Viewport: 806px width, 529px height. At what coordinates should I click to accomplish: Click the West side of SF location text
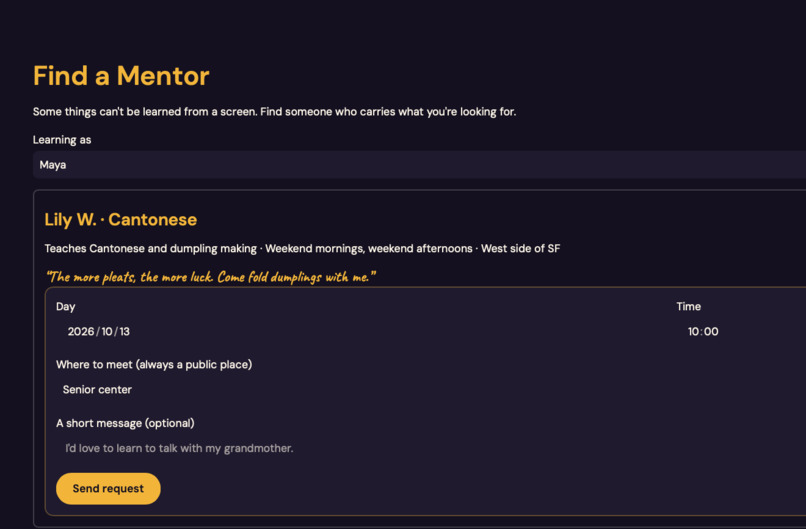[x=521, y=248]
